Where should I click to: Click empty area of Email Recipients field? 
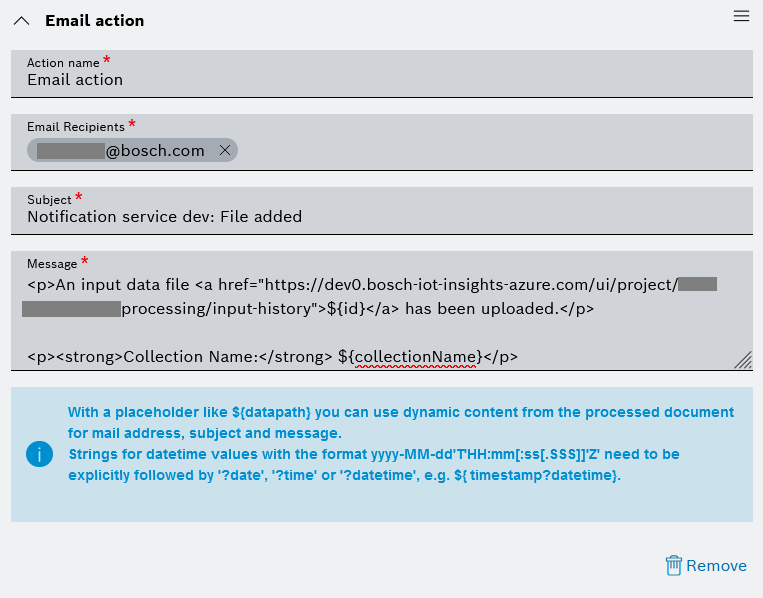click(490, 151)
